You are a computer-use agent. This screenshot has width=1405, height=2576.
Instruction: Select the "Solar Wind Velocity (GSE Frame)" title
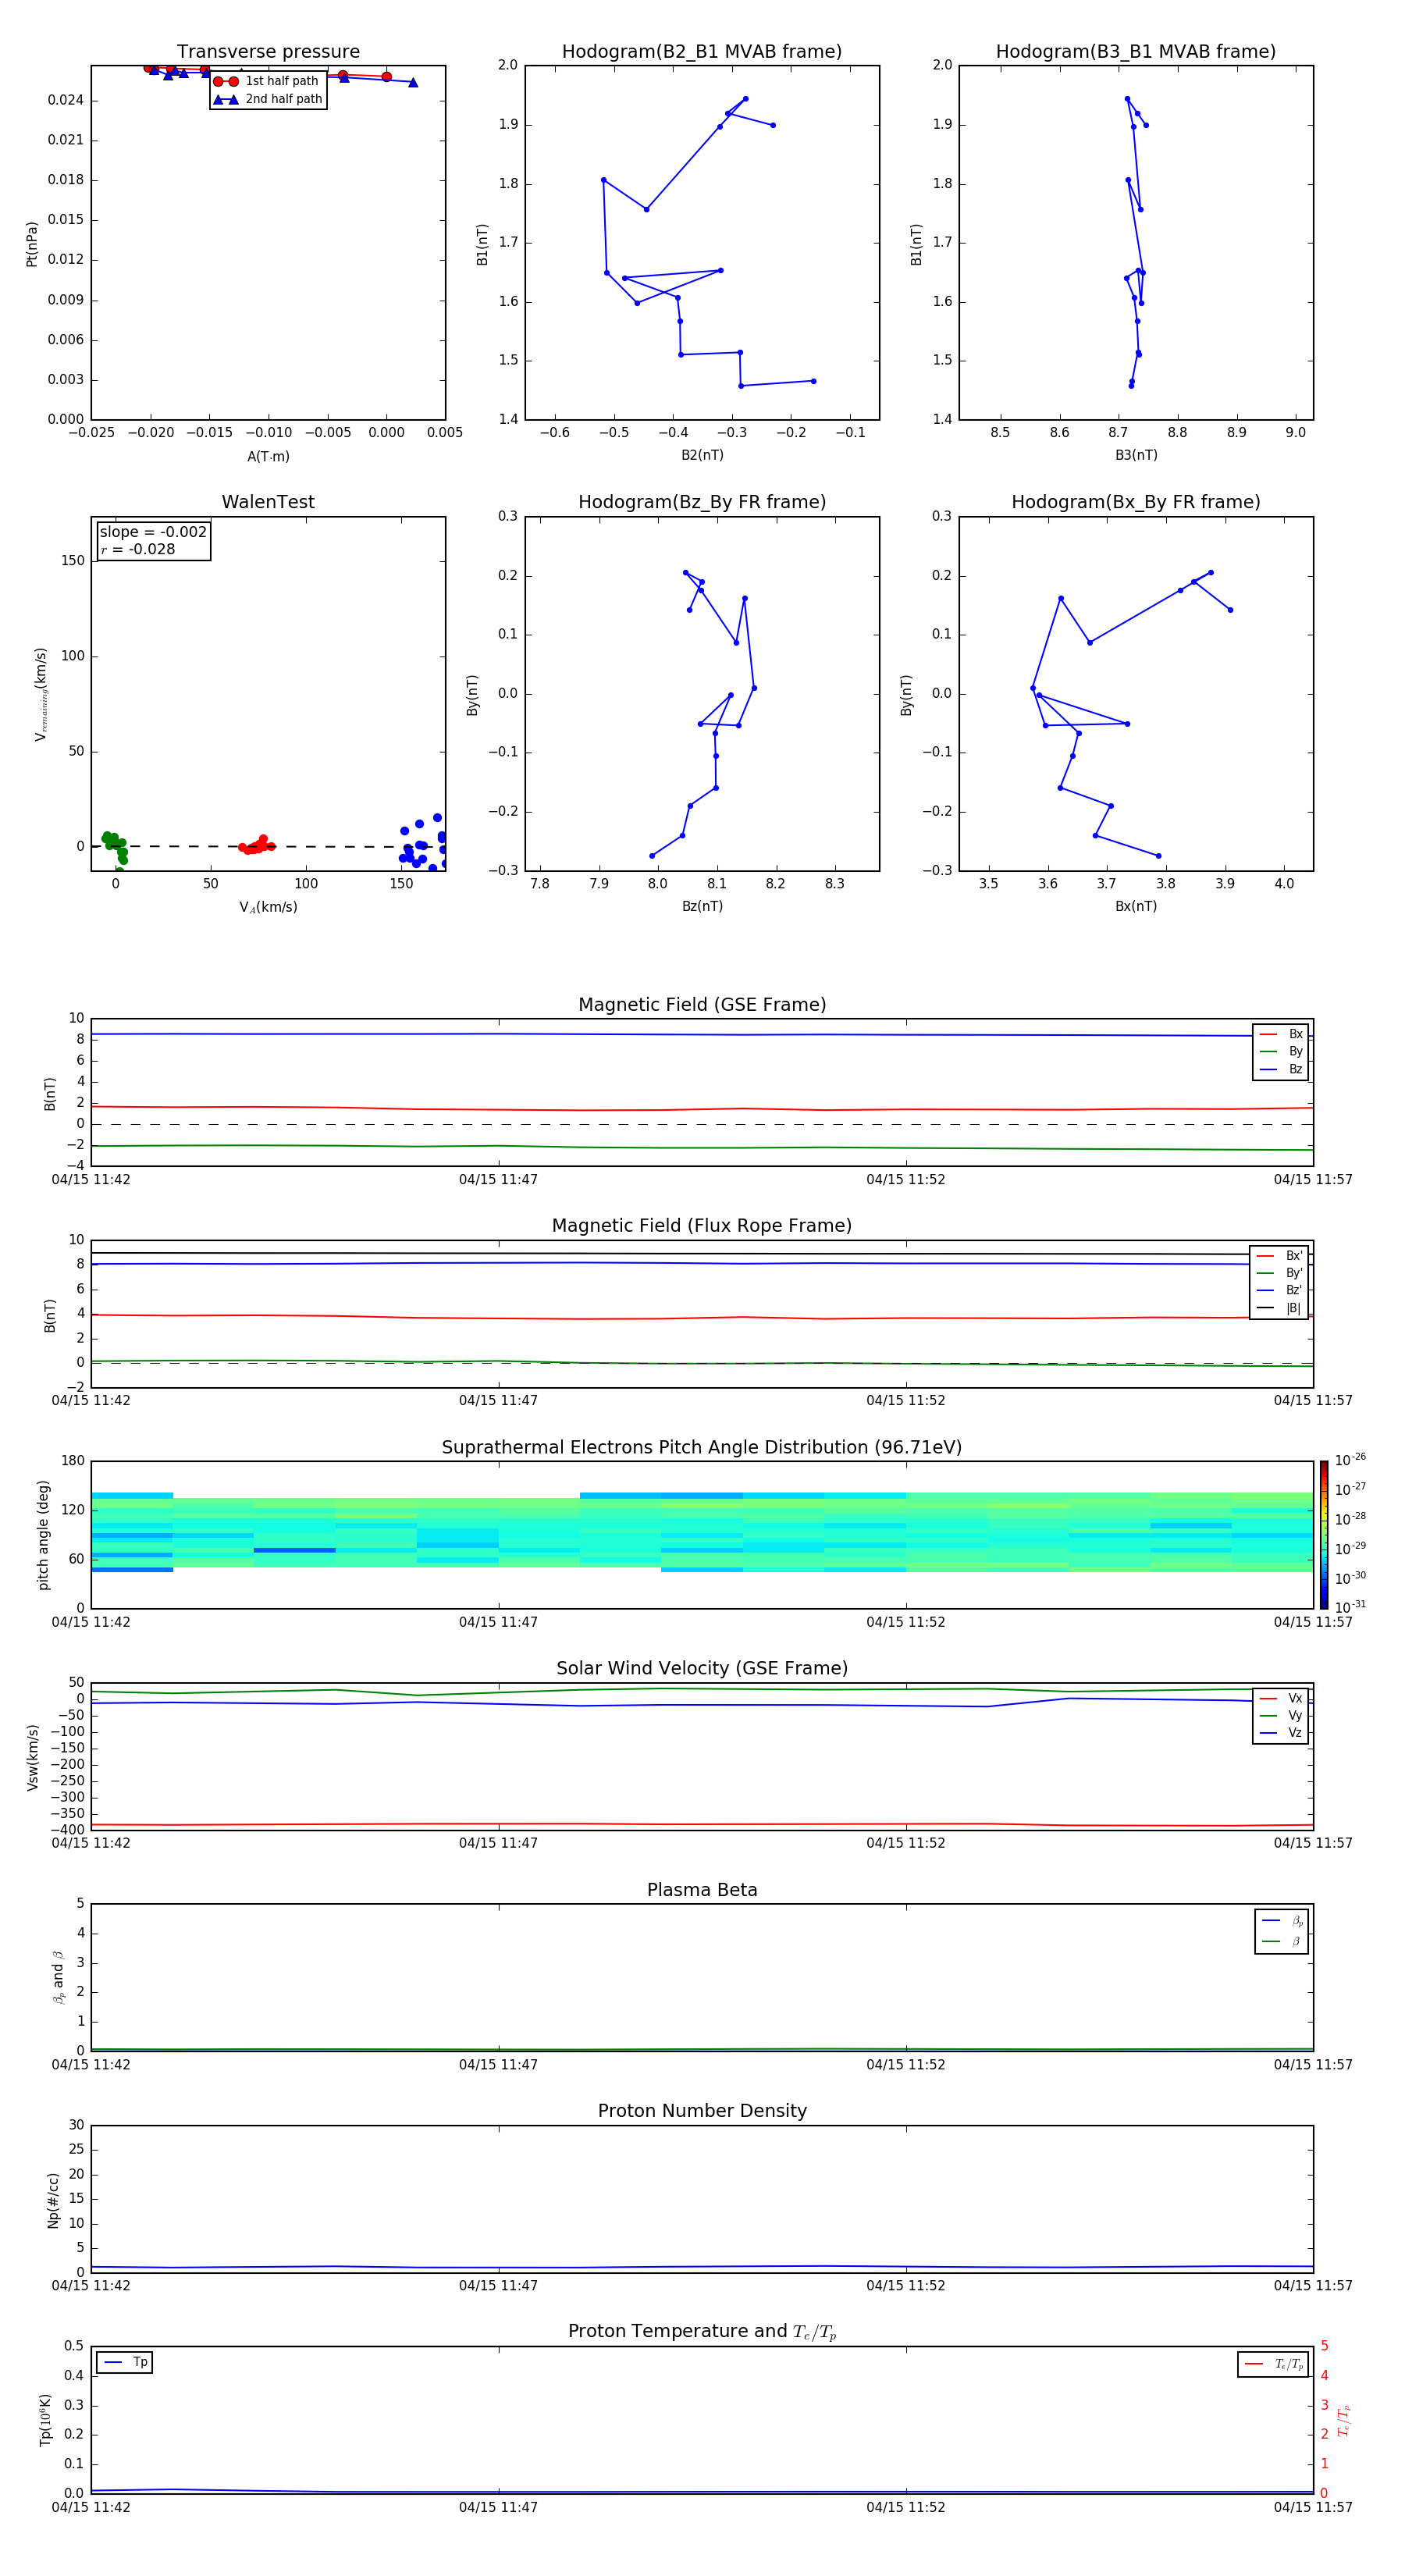pos(702,1669)
